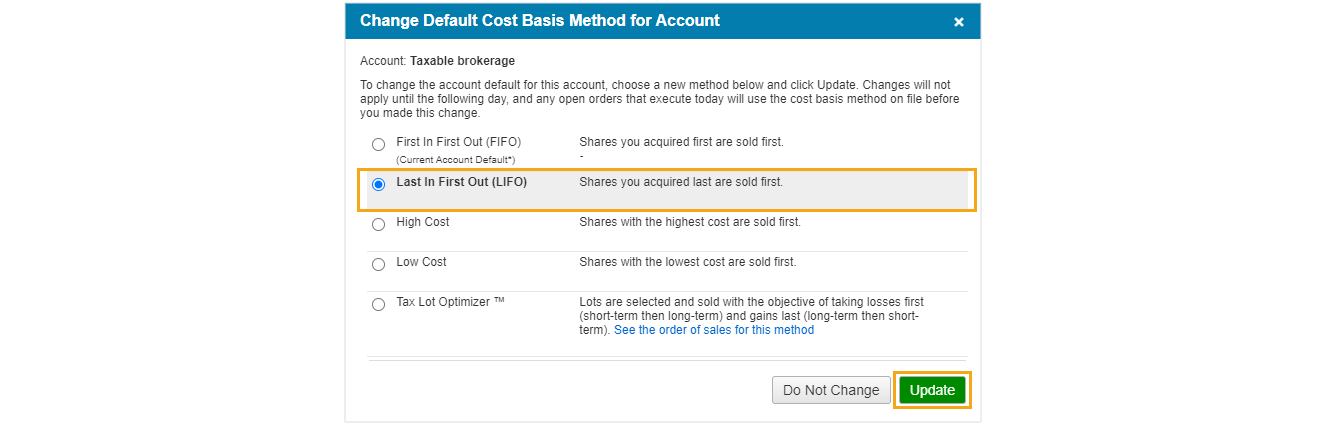Image resolution: width=1325 pixels, height=430 pixels.
Task: Click the 'Shares with the highest cost' description
Action: (x=689, y=222)
